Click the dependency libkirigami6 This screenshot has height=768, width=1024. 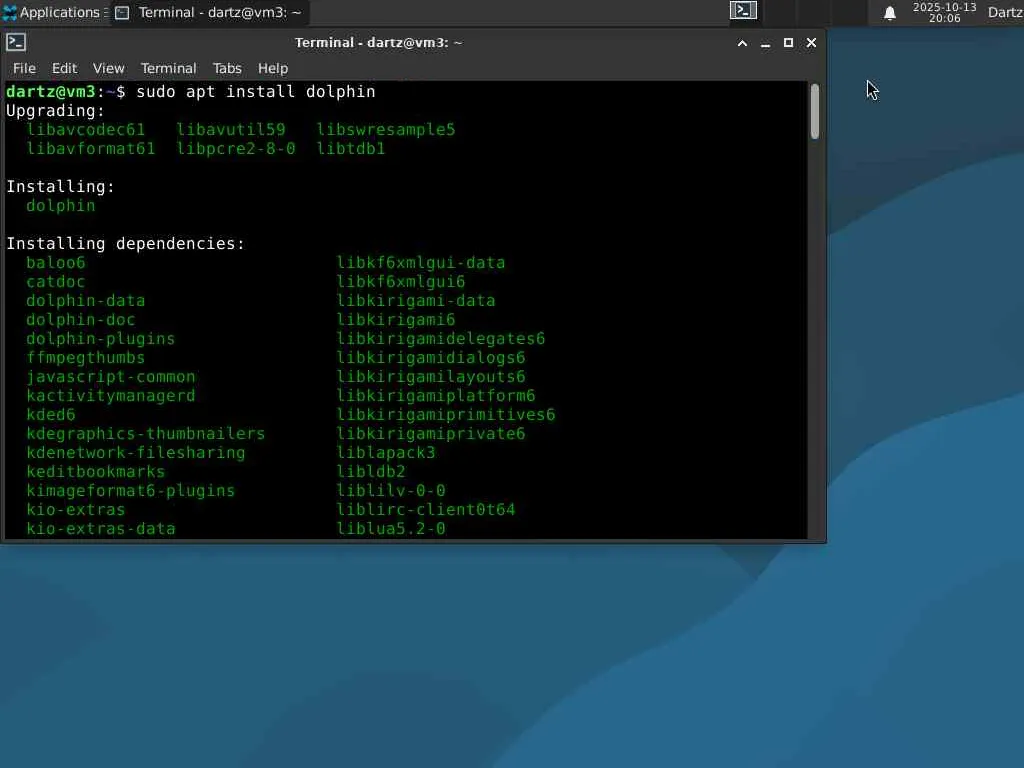pyautogui.click(x=396, y=319)
